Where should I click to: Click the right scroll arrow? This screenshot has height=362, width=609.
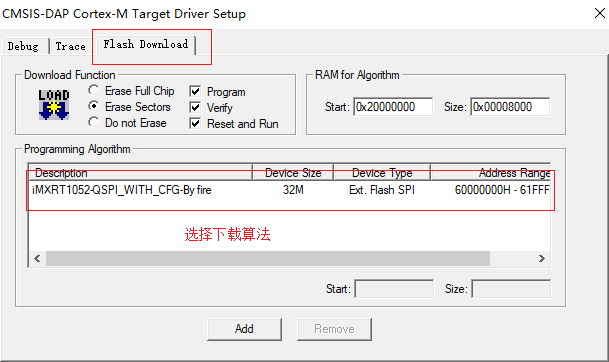542,259
